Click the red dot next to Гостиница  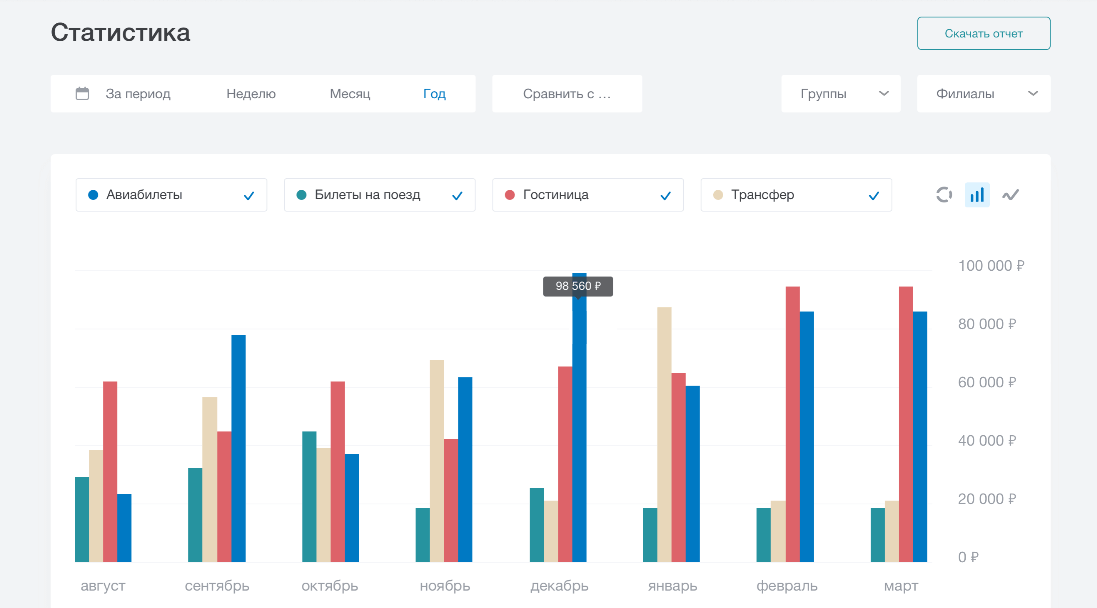pyautogui.click(x=509, y=195)
